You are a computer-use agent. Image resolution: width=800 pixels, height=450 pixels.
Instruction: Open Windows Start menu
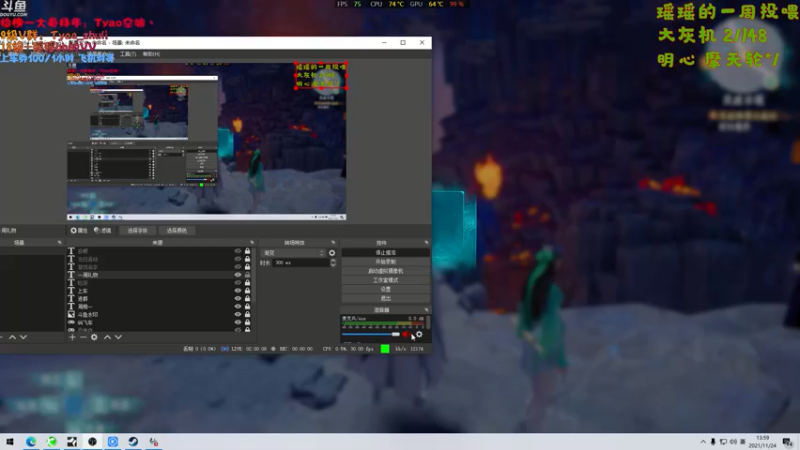pyautogui.click(x=10, y=442)
